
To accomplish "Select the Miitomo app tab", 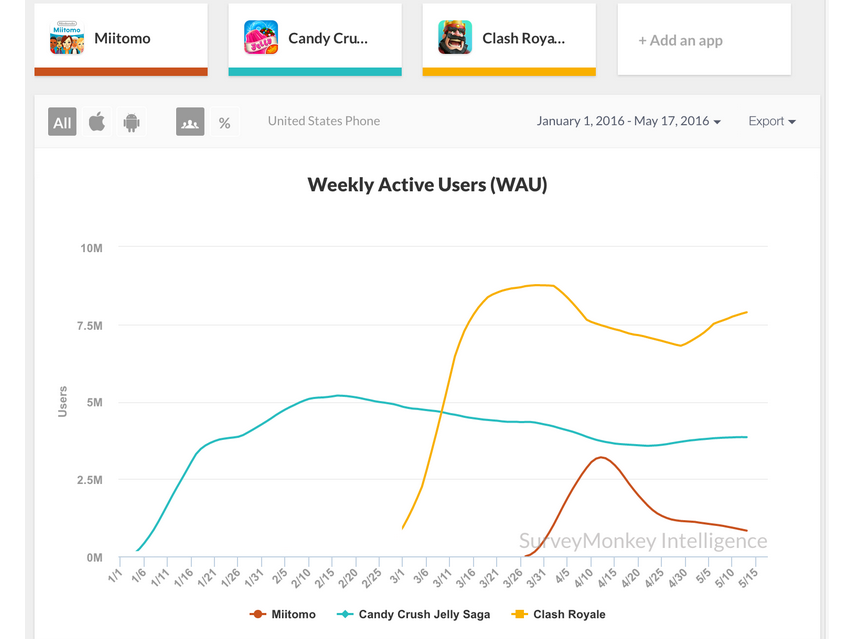I will [120, 38].
